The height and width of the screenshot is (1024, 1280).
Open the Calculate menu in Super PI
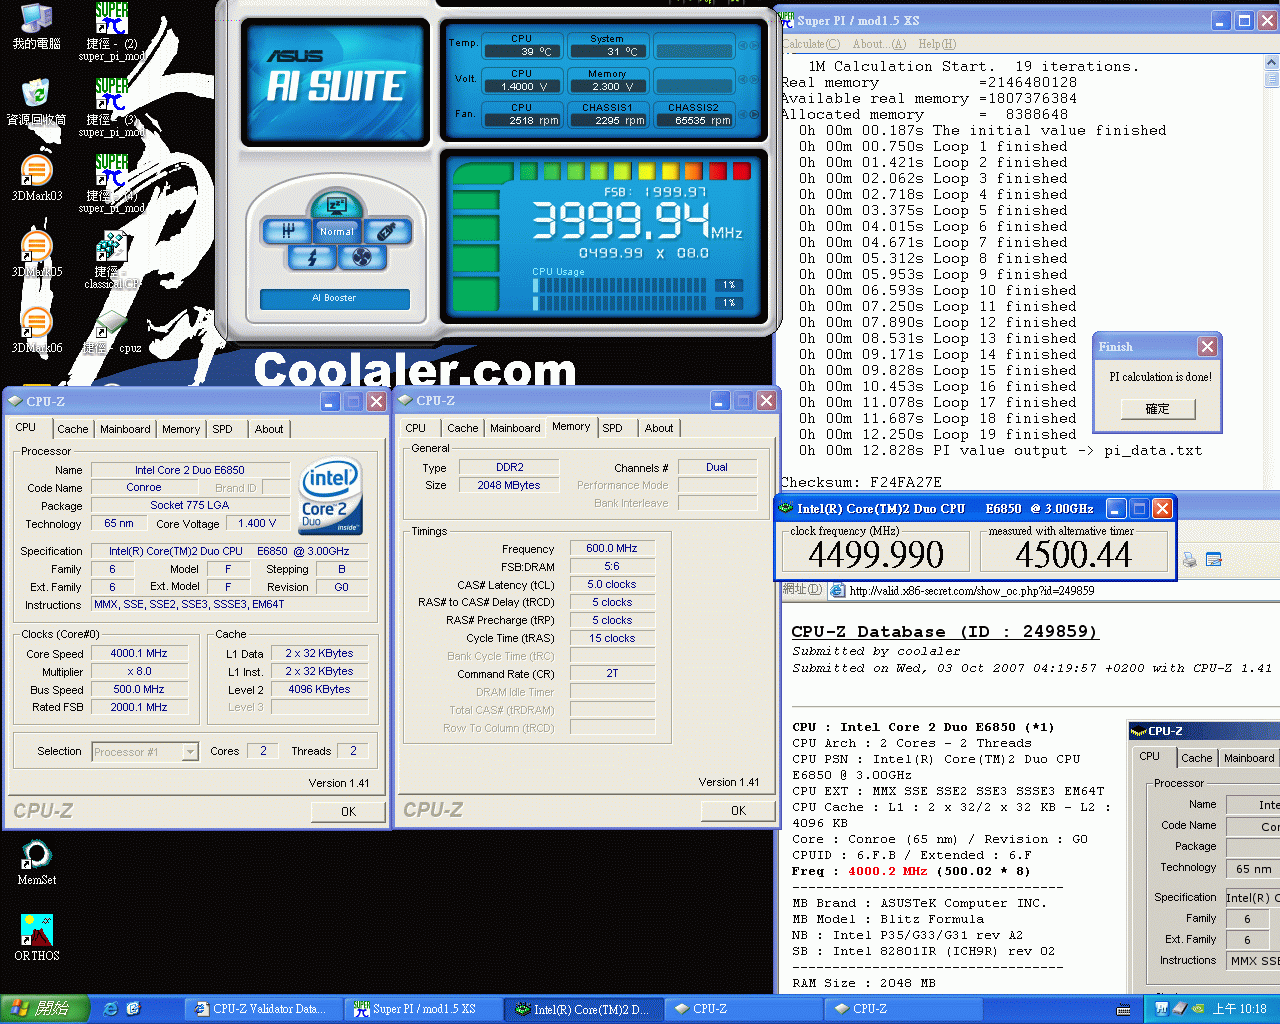click(811, 44)
